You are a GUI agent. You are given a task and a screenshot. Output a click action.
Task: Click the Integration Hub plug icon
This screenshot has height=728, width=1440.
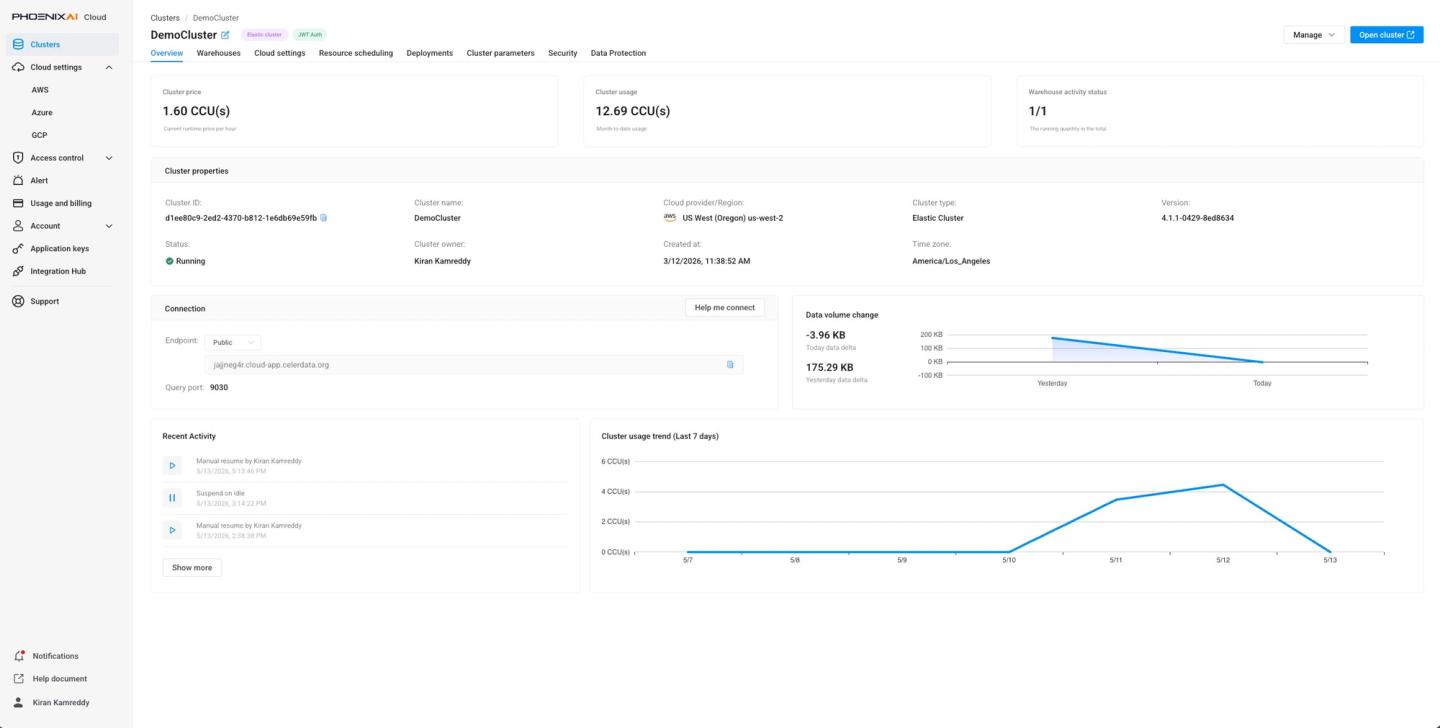coord(18,271)
